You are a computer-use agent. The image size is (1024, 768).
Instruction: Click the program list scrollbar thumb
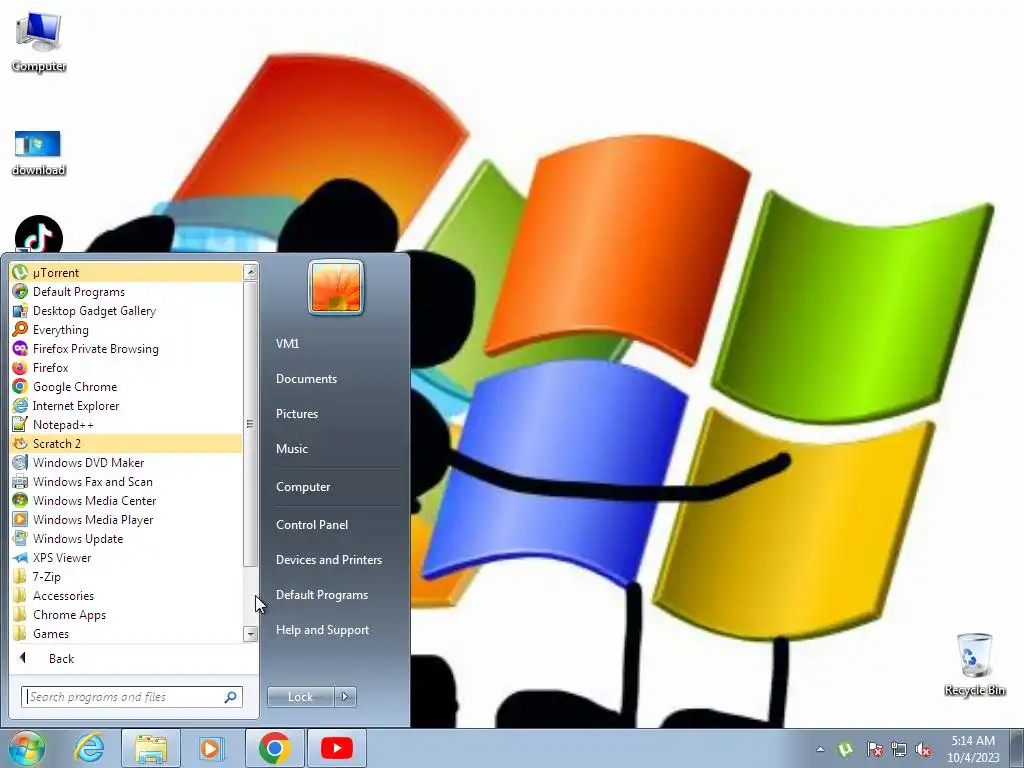(250, 423)
